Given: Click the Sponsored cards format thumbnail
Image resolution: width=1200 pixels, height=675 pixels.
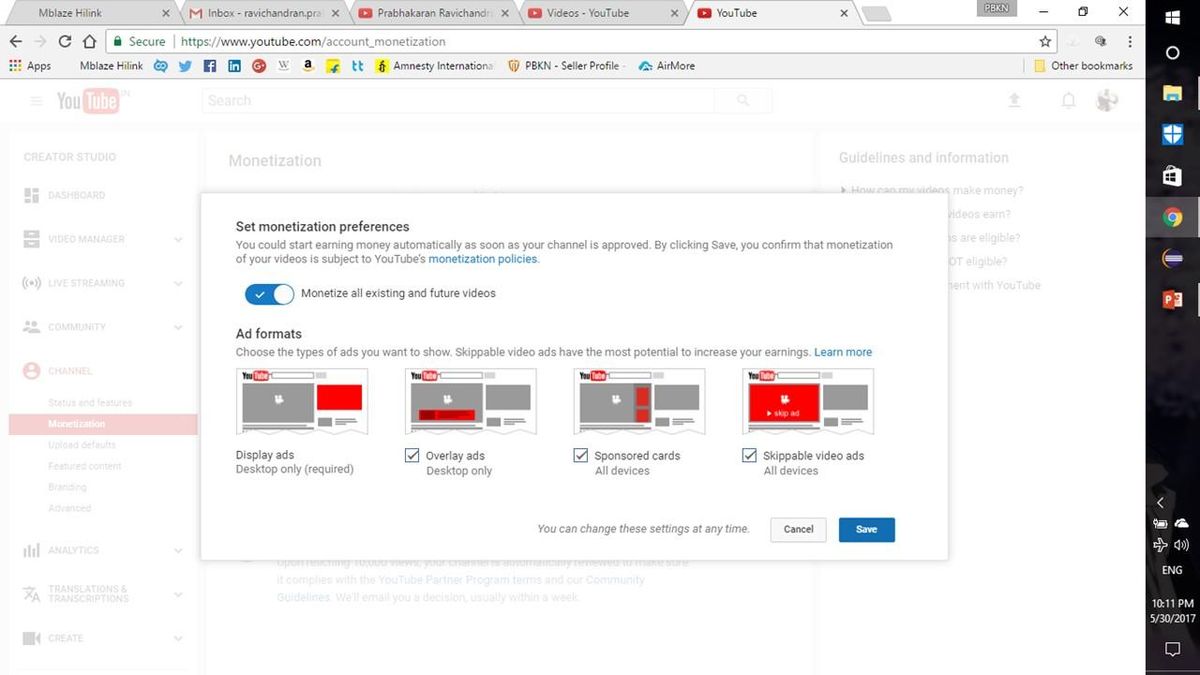Looking at the screenshot, I should (640, 402).
